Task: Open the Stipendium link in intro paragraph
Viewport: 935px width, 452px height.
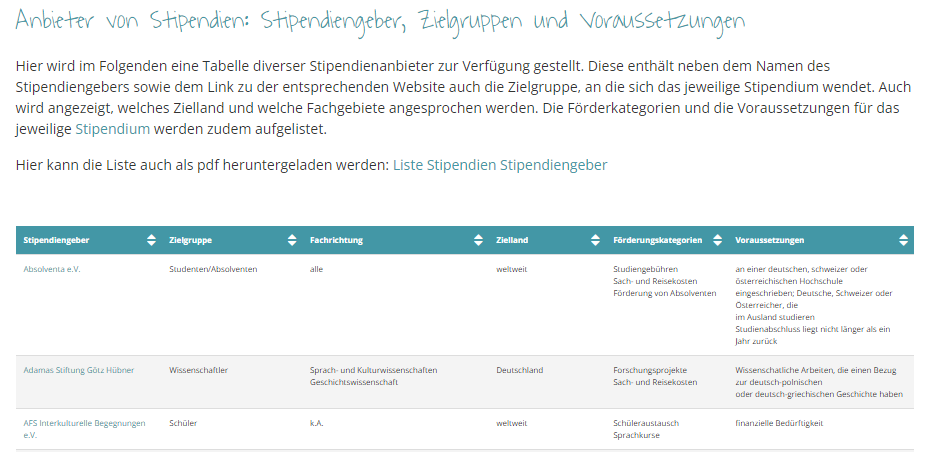Action: point(112,129)
